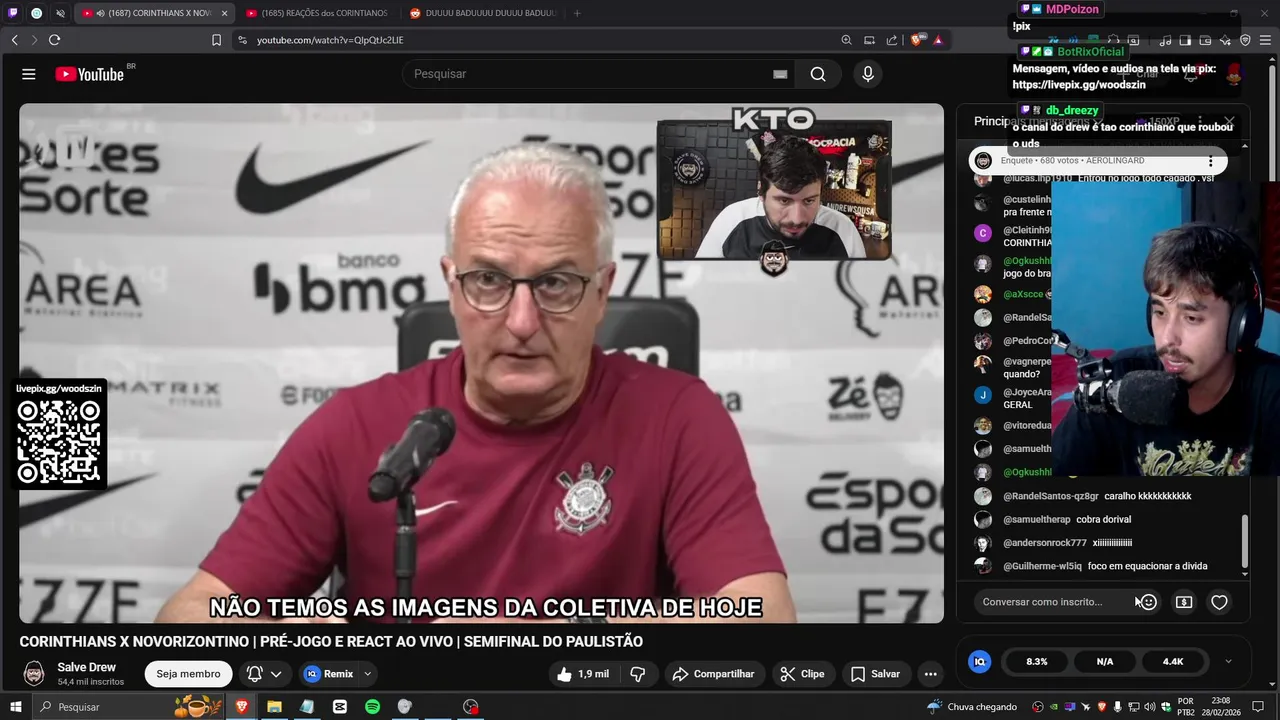This screenshot has height=720, width=1280.
Task: Expand the IQ stats bar chevron
Action: (x=1228, y=662)
